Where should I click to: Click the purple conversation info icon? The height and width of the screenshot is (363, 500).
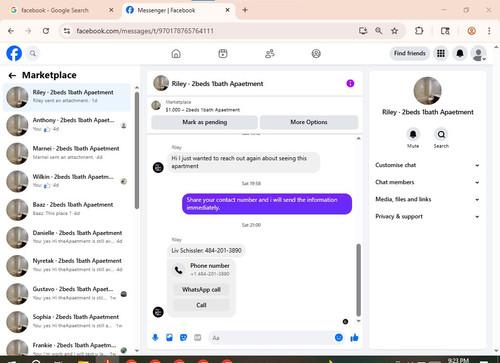tap(350, 83)
